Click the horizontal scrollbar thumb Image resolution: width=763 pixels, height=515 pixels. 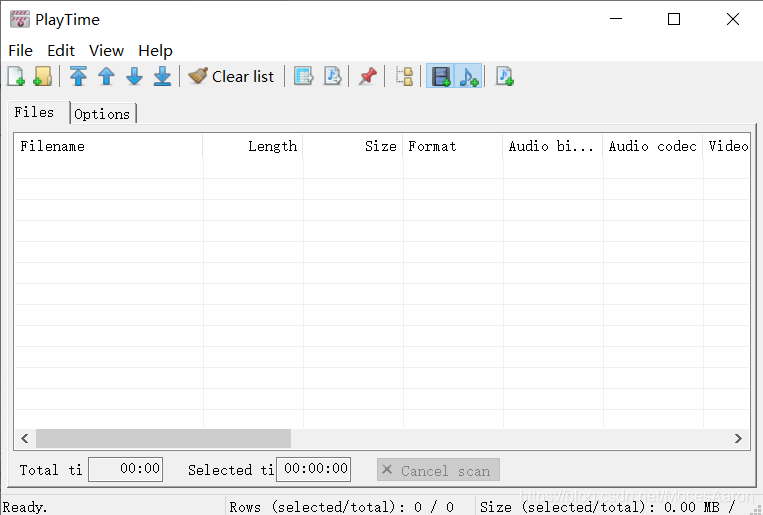tap(164, 439)
